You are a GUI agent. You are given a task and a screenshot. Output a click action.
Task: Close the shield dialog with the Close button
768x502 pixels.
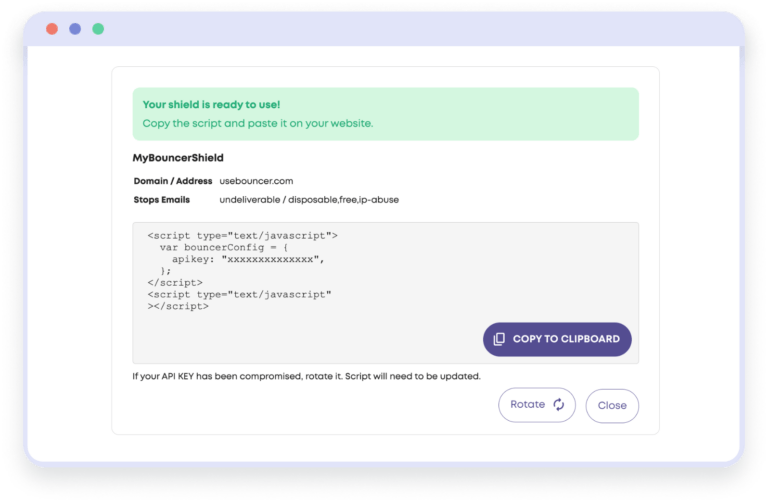tap(612, 405)
